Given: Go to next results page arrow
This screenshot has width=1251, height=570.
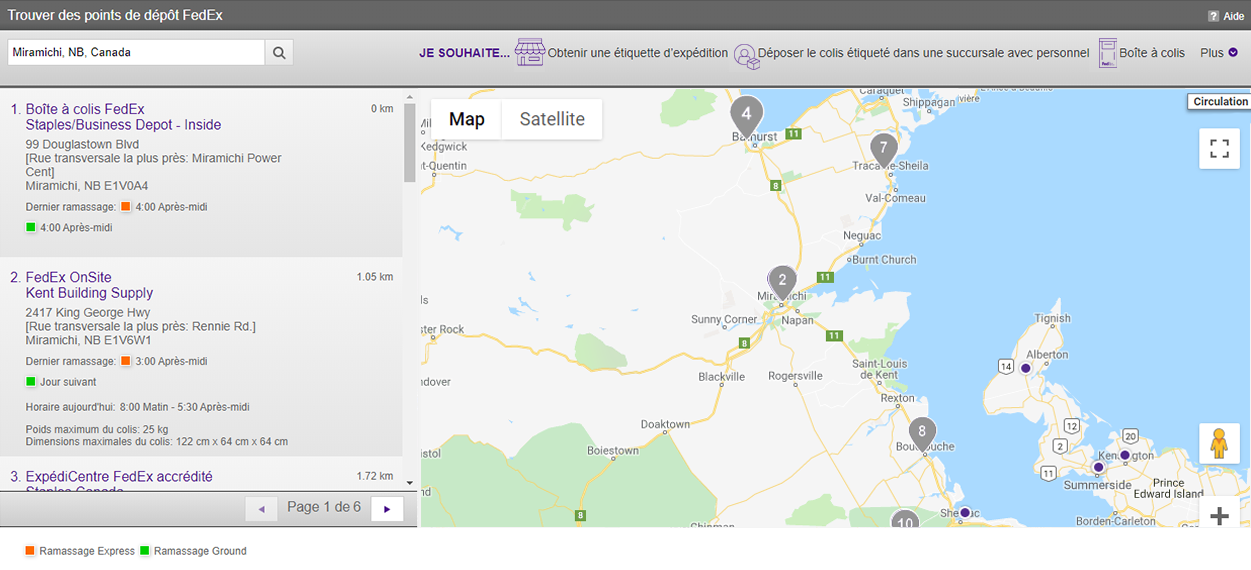Looking at the screenshot, I should tap(387, 509).
